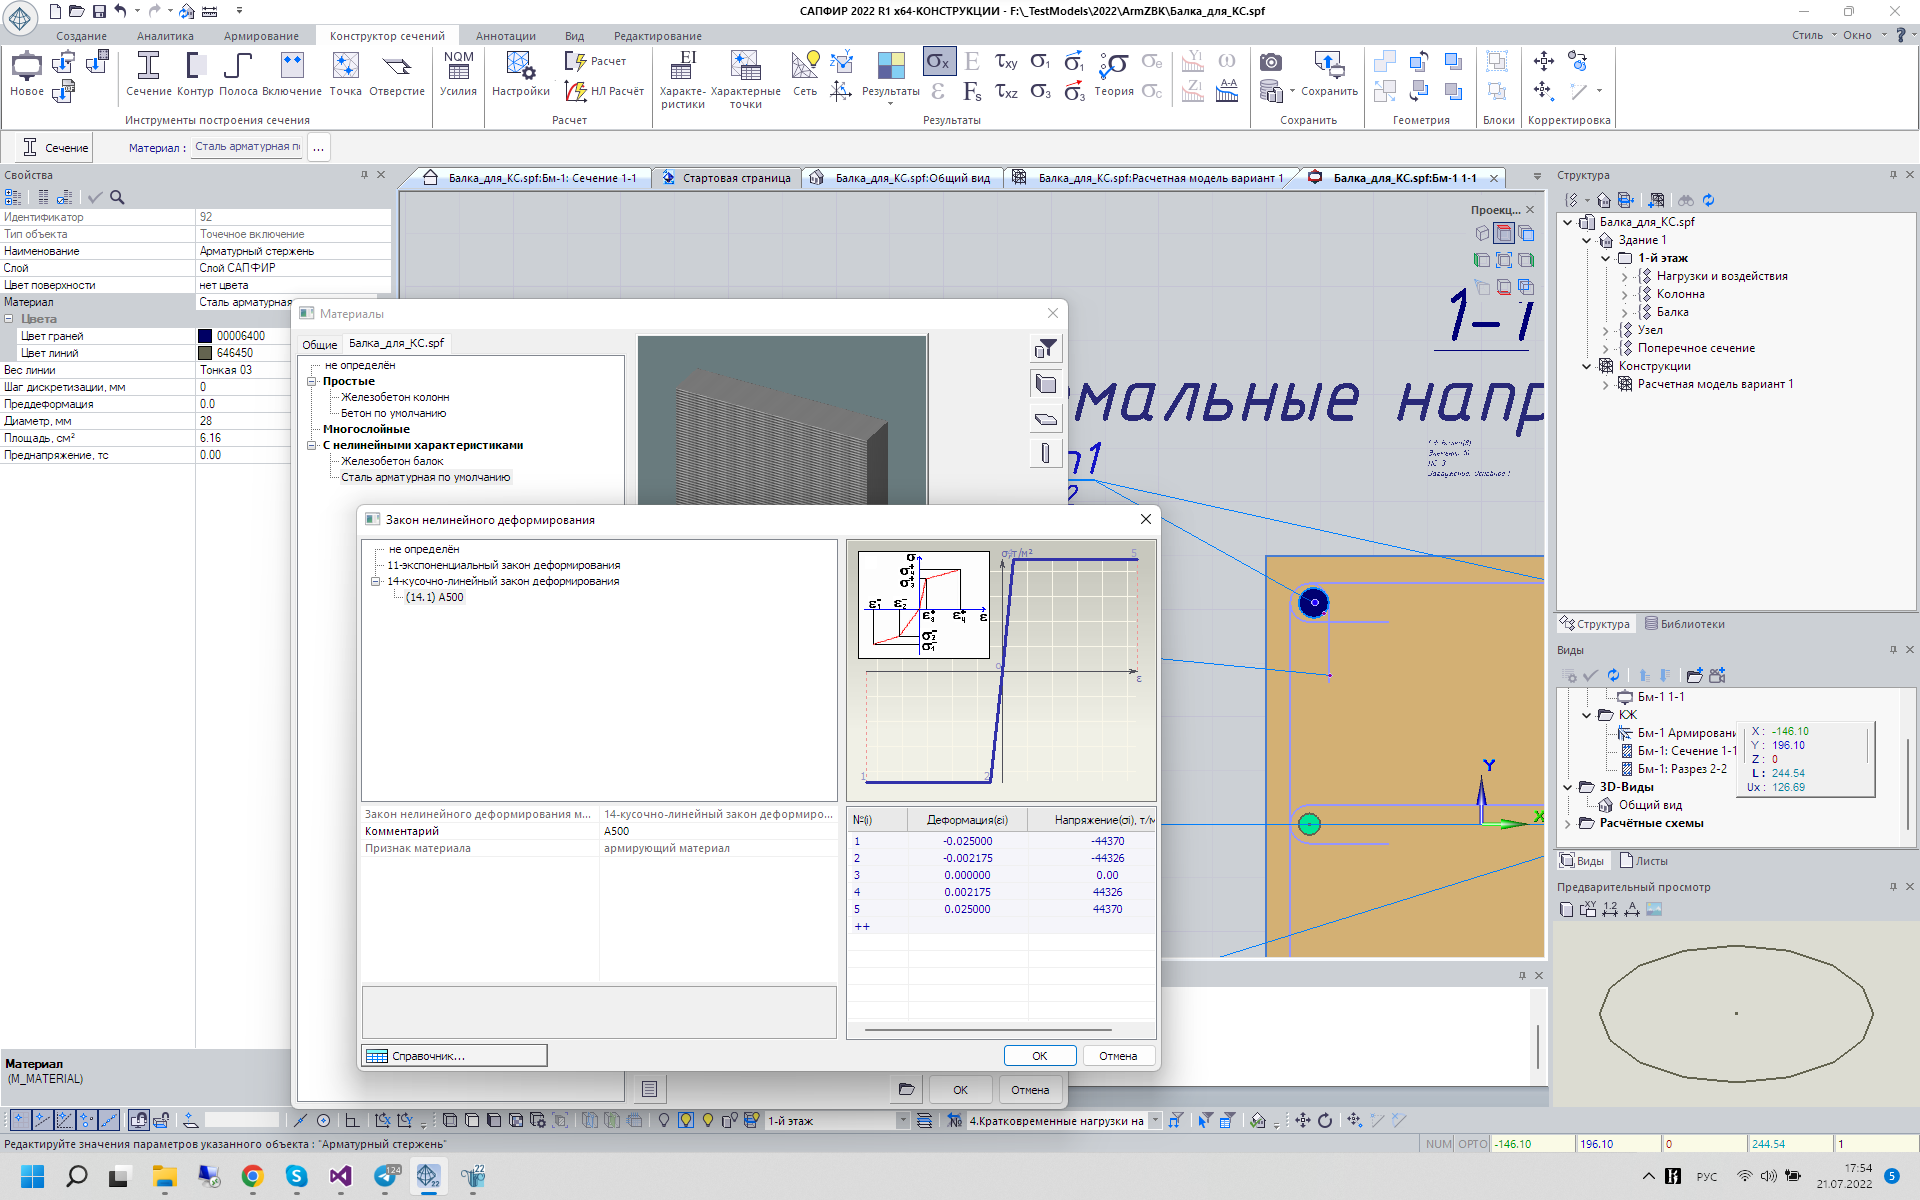The height and width of the screenshot is (1200, 1920).
Task: Open Chrome from the Windows taskbar
Action: [252, 1176]
